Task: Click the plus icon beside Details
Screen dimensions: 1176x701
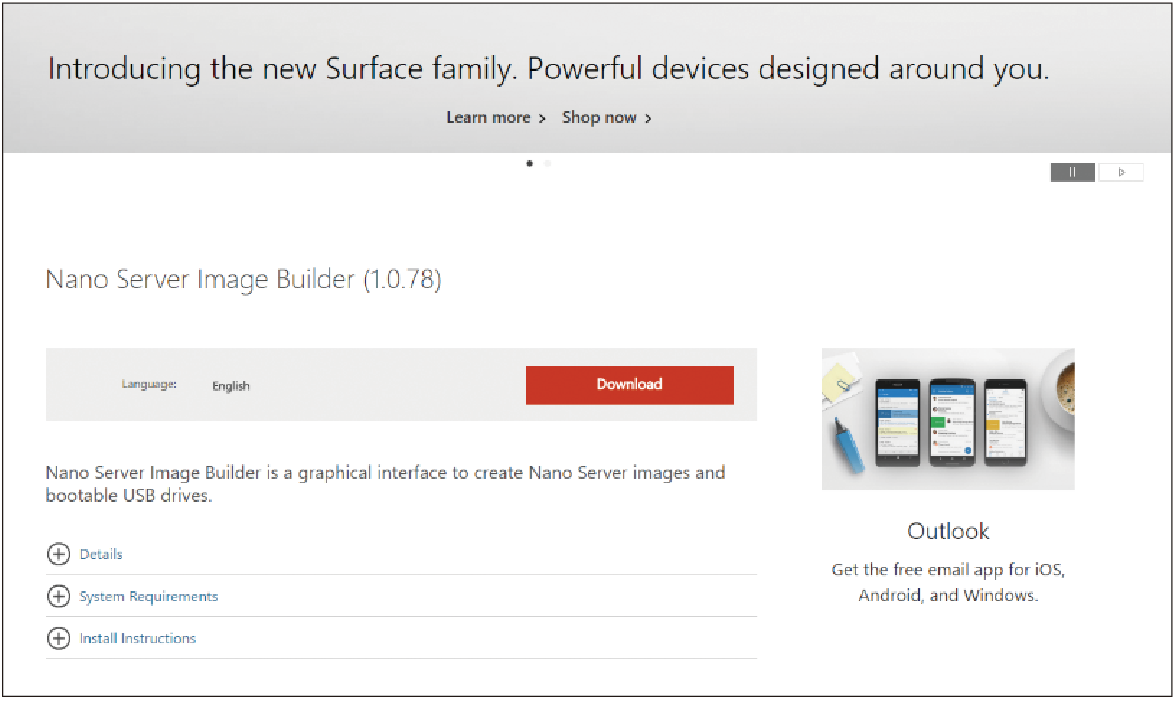Action: (x=58, y=554)
